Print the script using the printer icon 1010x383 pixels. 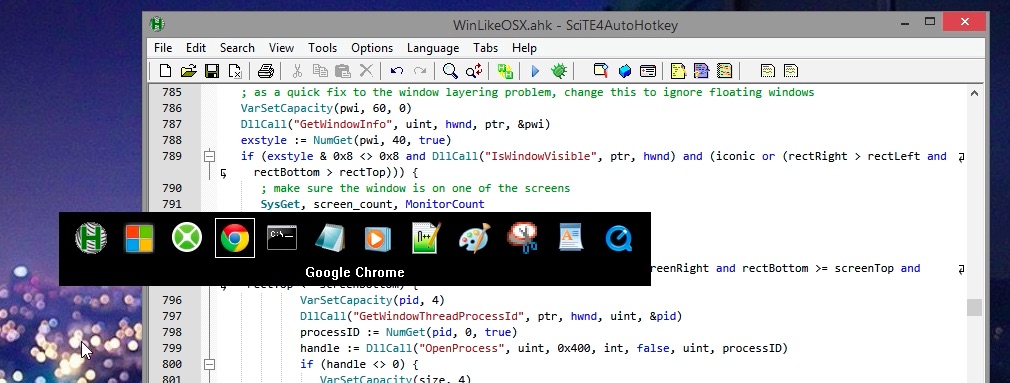(x=266, y=71)
